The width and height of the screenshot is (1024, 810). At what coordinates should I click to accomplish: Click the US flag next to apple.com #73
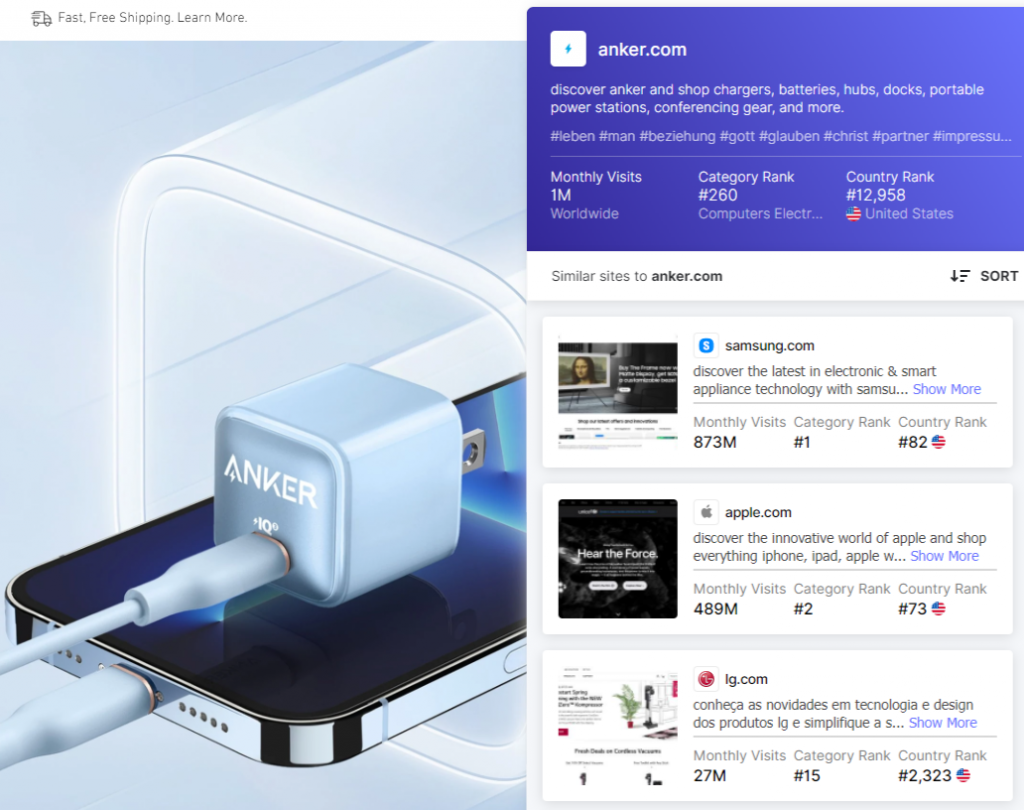tap(938, 609)
